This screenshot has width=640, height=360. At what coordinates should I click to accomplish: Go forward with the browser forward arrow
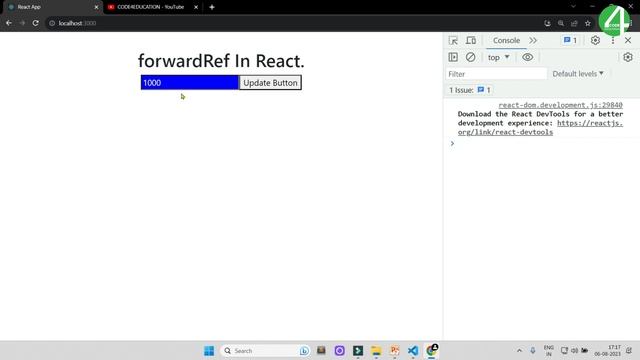(22, 23)
